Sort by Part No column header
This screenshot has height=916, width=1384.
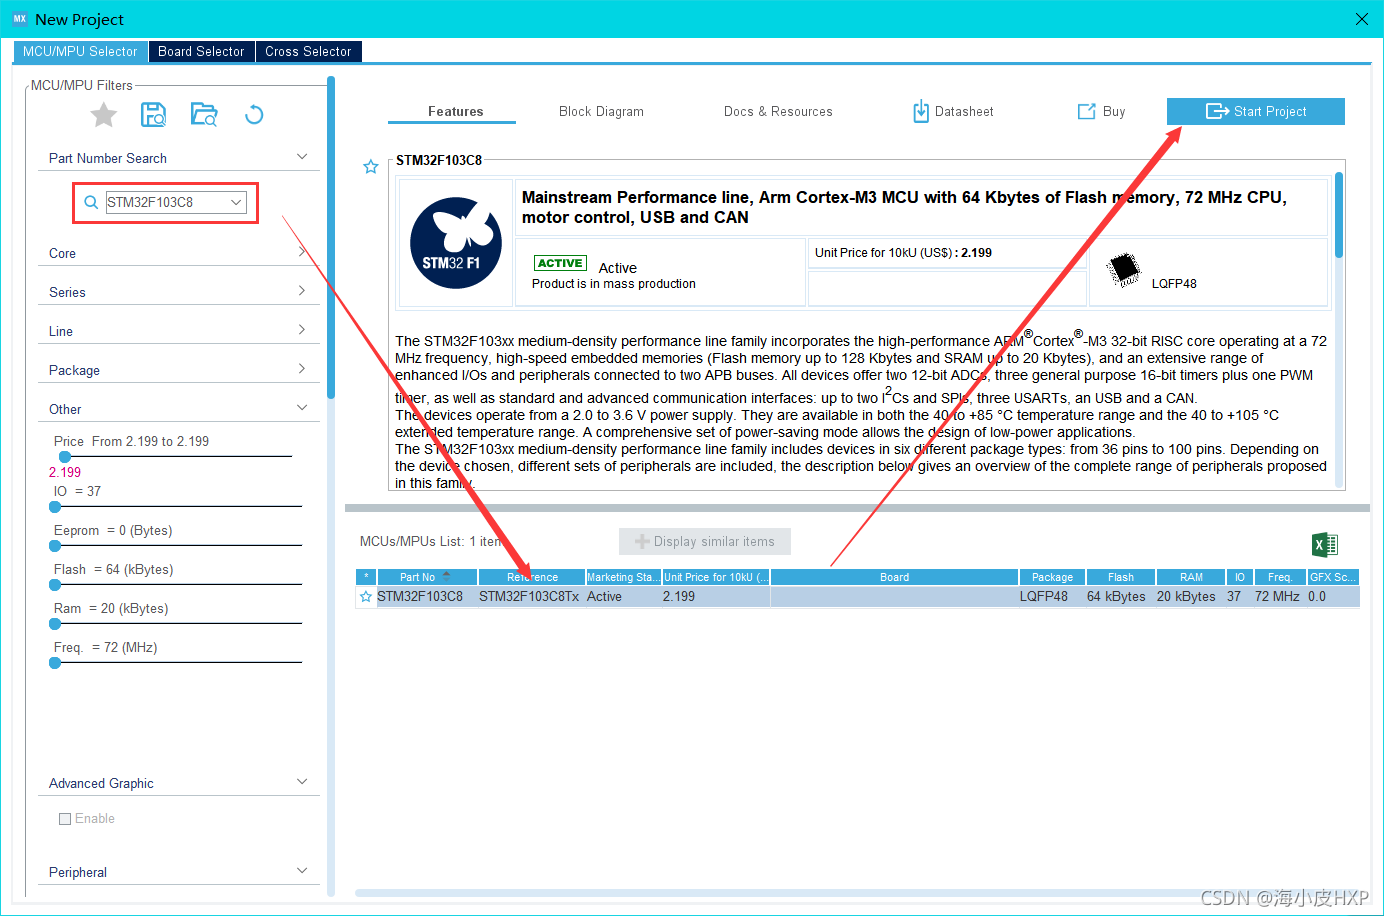pos(426,577)
